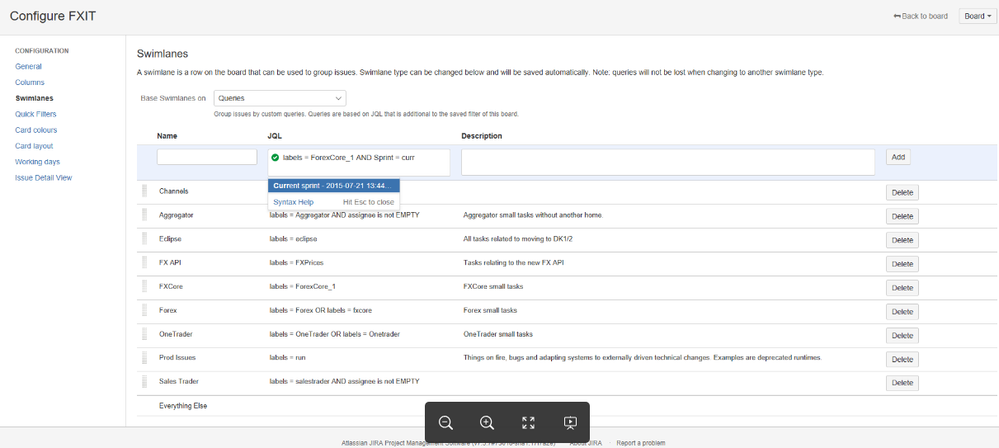Click the FX API swimlane name
The width and height of the screenshot is (999, 448).
170,263
